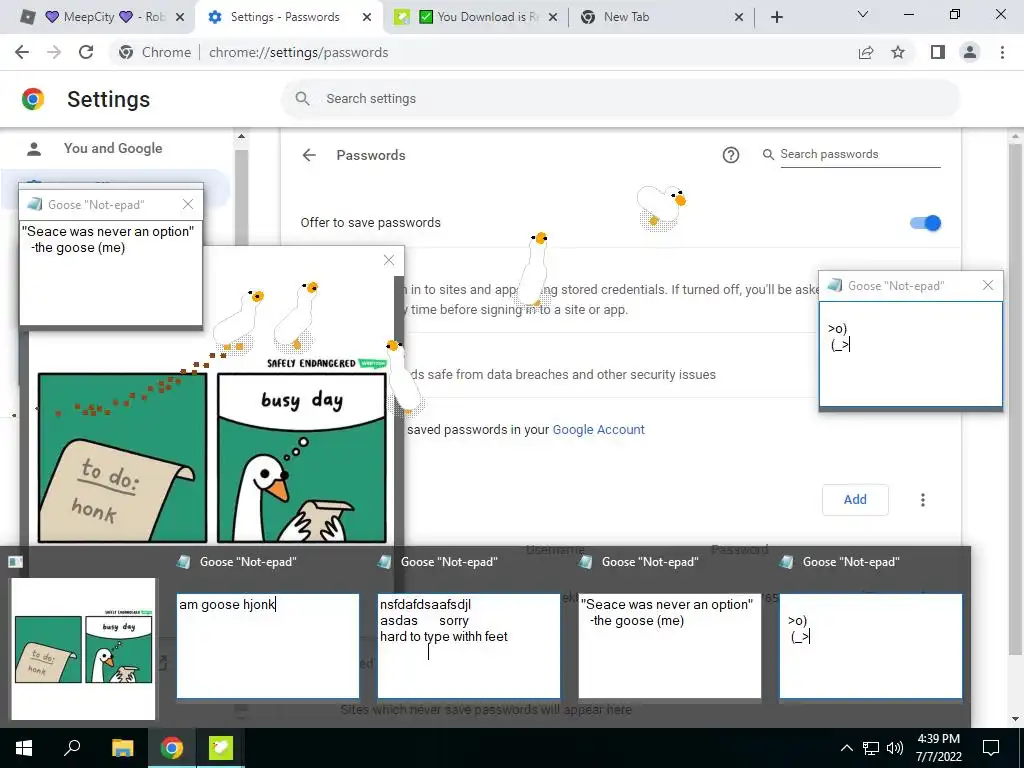Click the busy day comic panel
The width and height of the screenshot is (1024, 768).
tap(302, 457)
